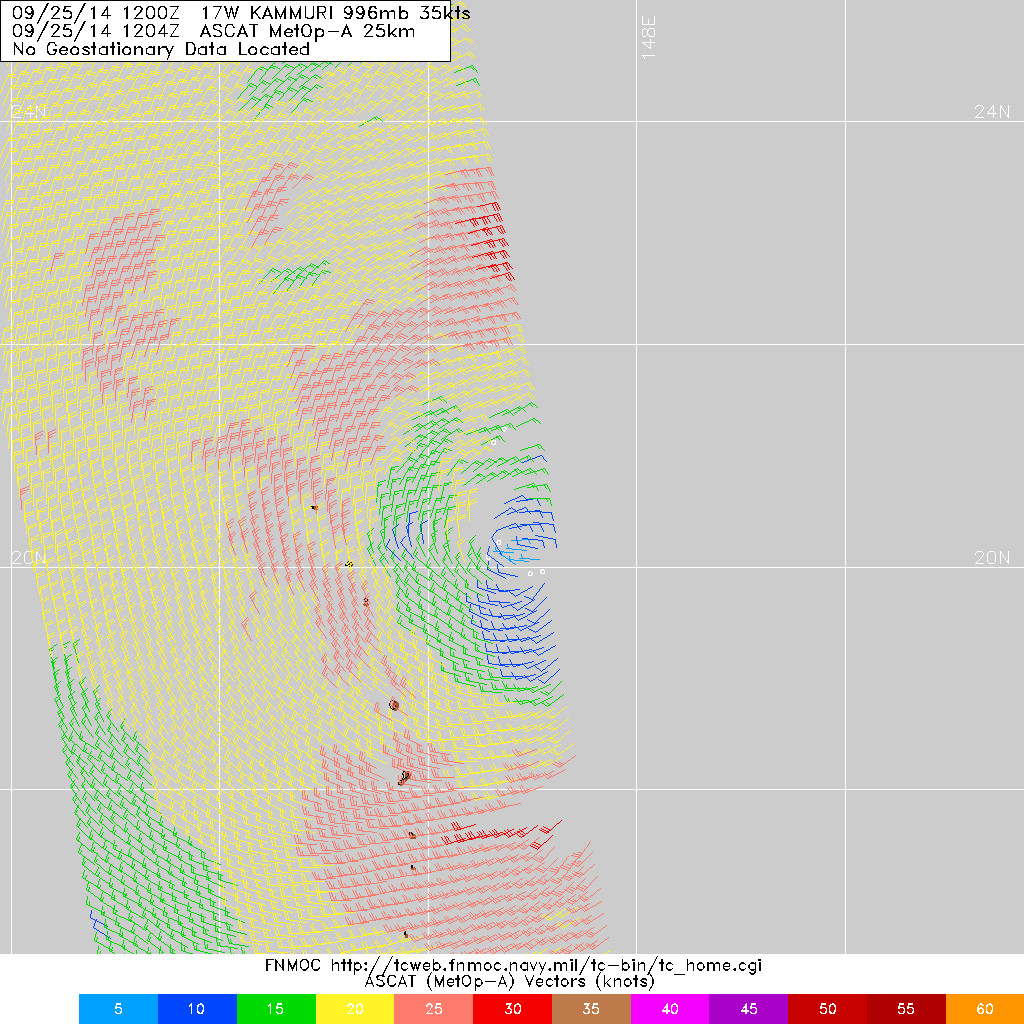Click the 20N latitude gridline label
The height and width of the screenshot is (1024, 1024).
(x=27, y=558)
